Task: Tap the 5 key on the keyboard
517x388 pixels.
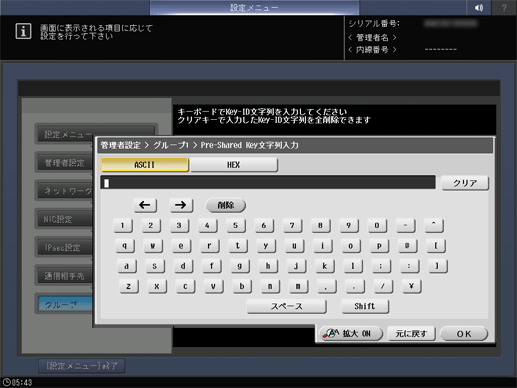Action: pyautogui.click(x=236, y=226)
